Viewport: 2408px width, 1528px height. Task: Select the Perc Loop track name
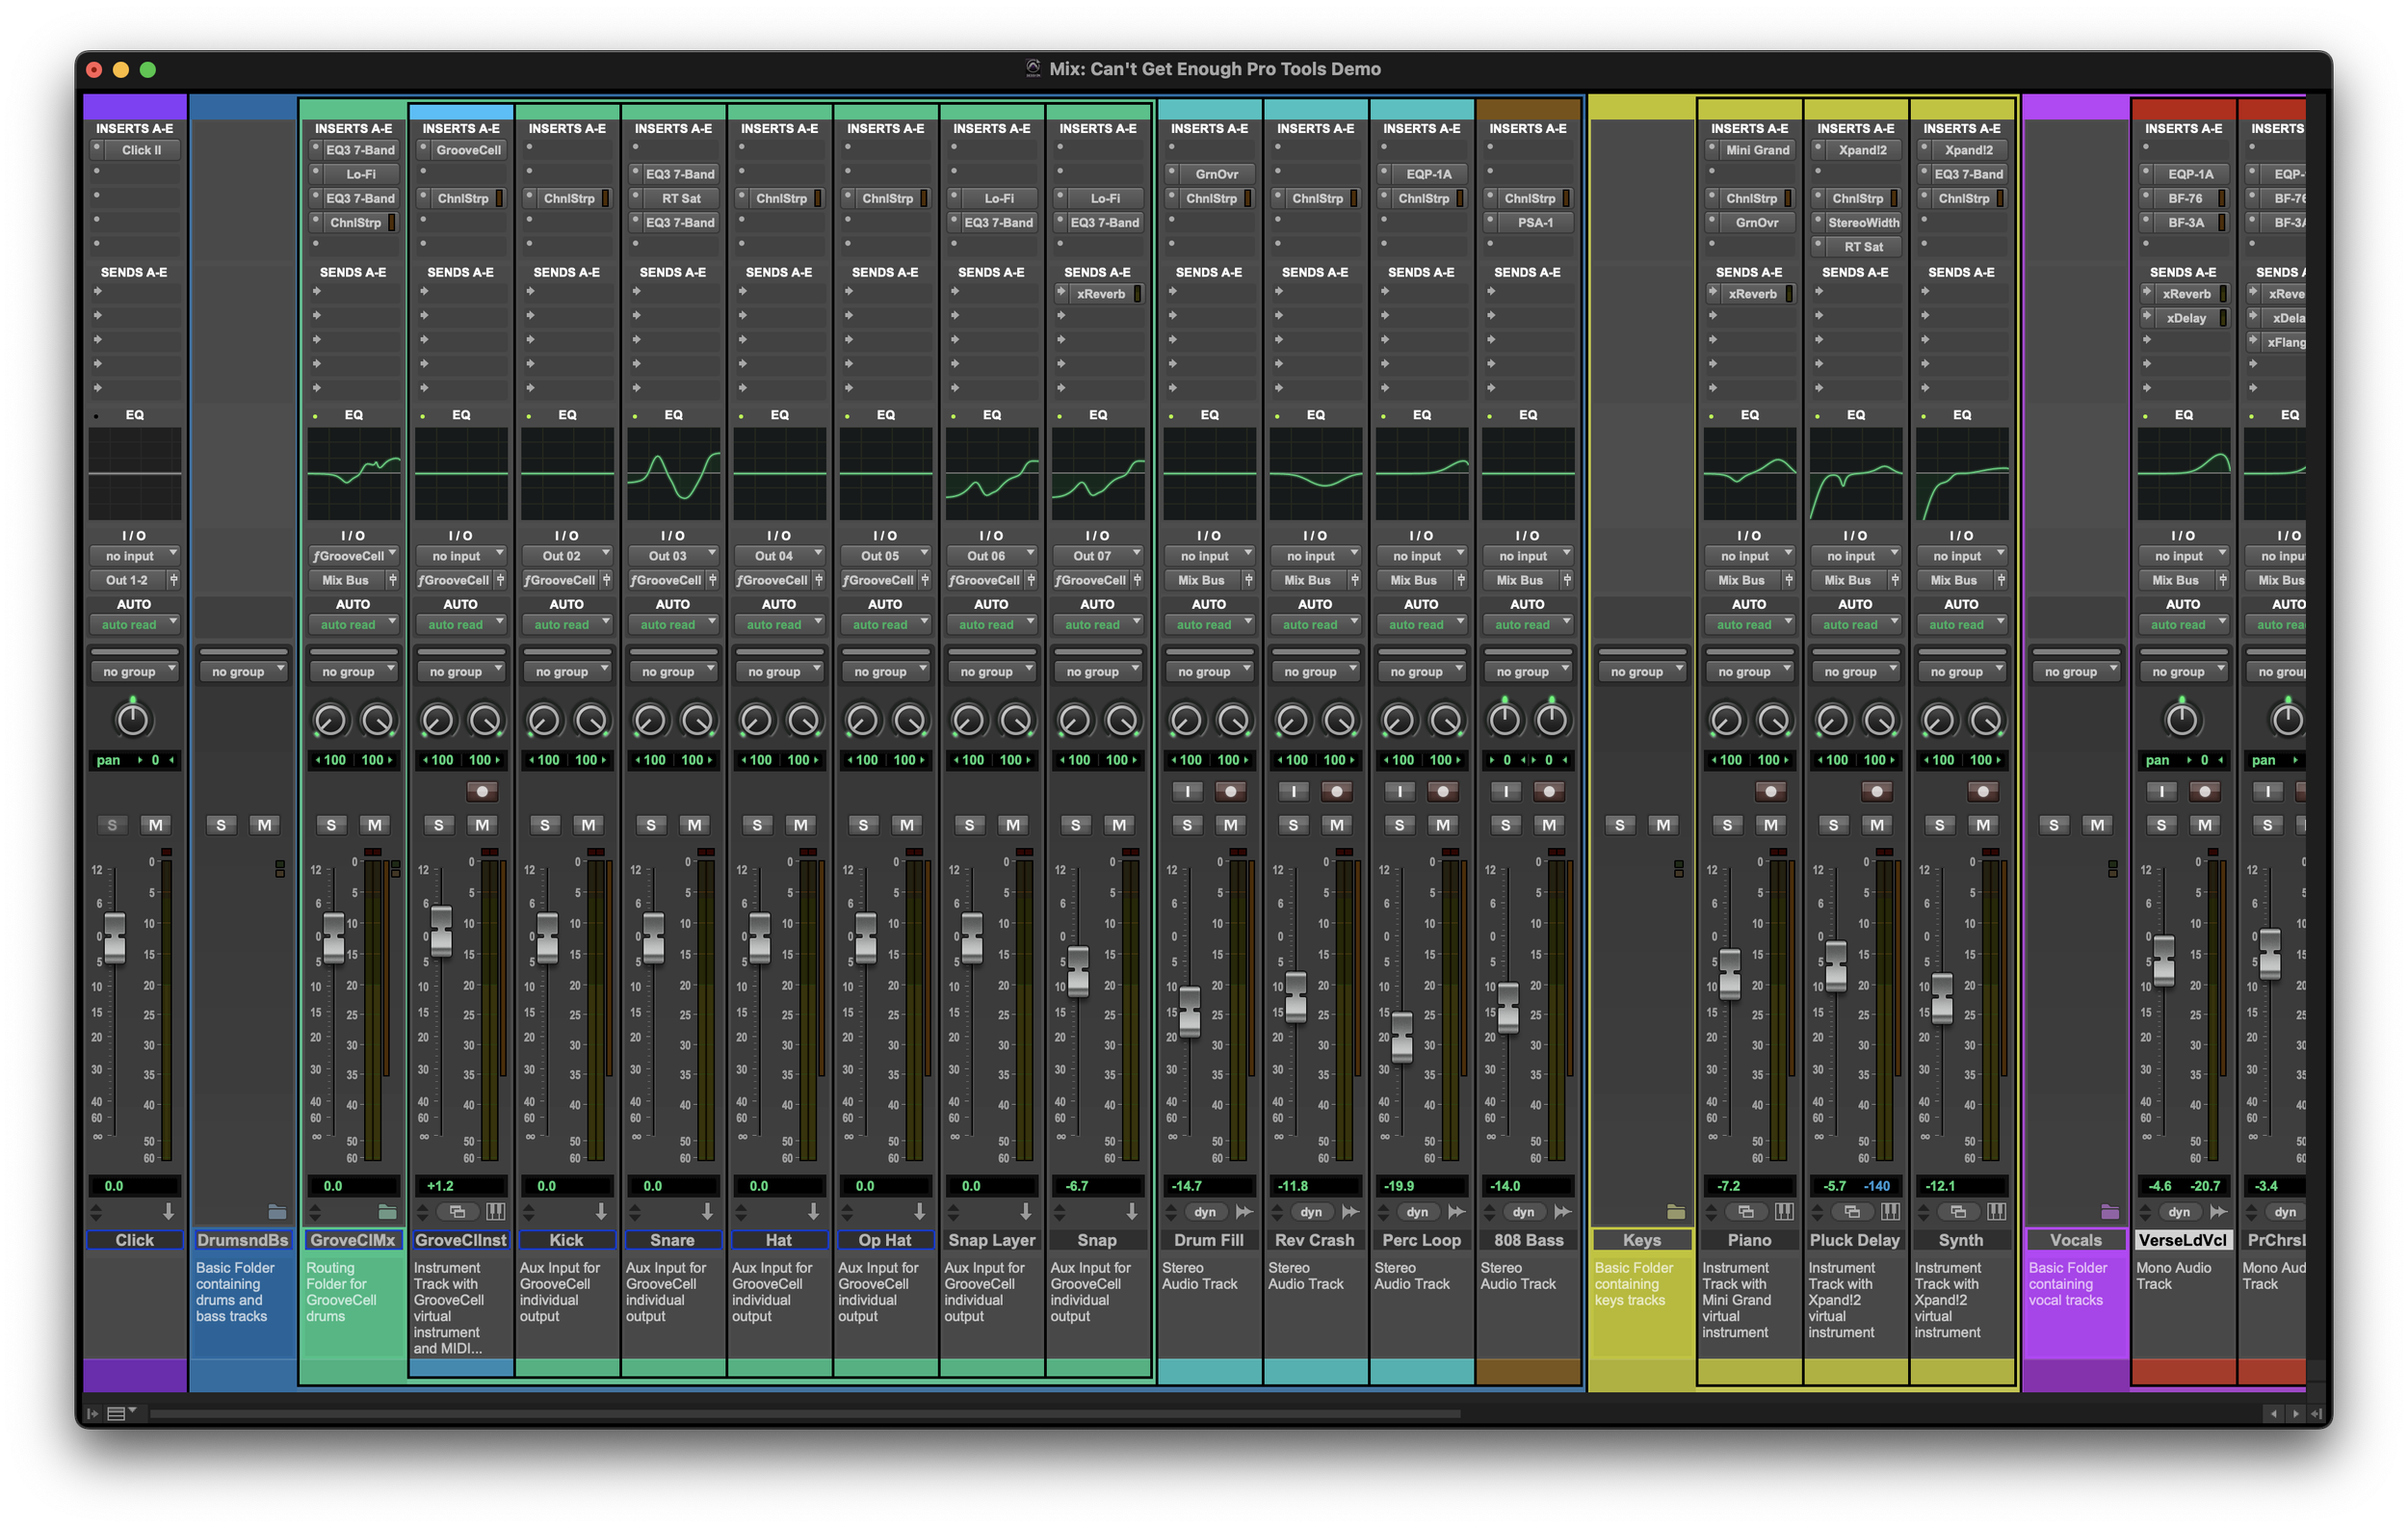tap(1421, 1240)
